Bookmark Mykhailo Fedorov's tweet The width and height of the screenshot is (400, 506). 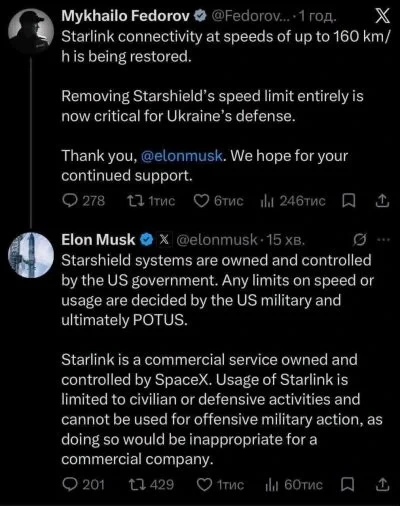349,201
